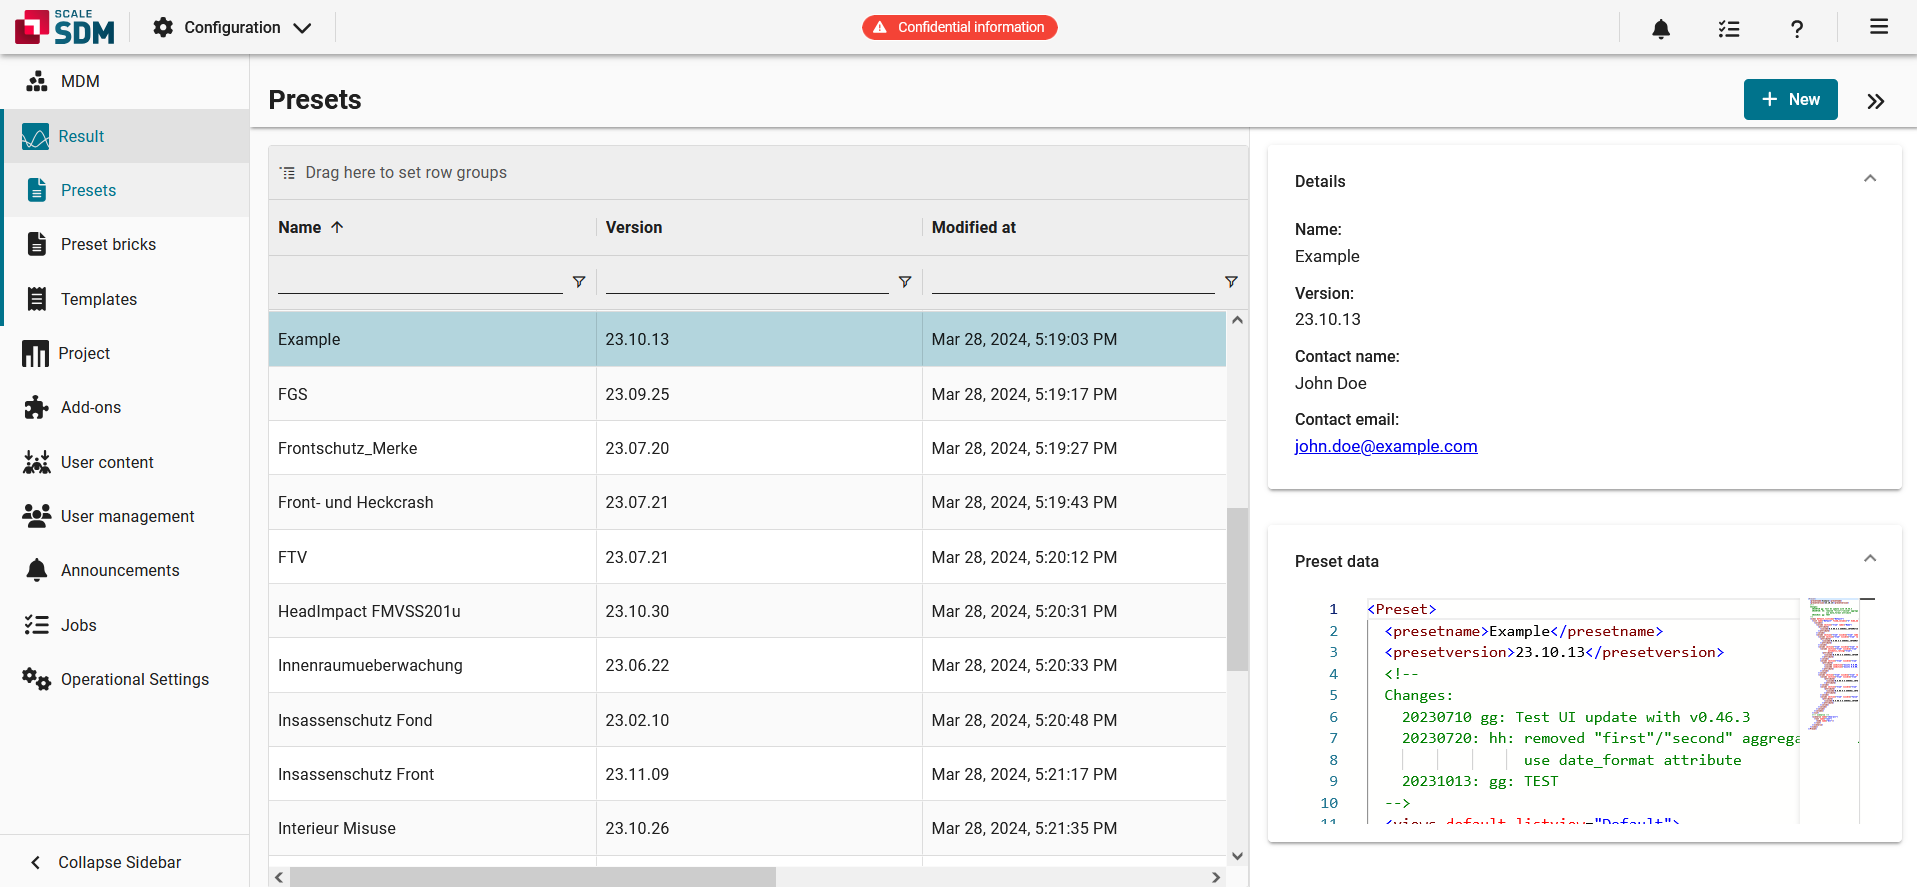Open the help question mark
The height and width of the screenshot is (887, 1917).
[x=1797, y=29]
